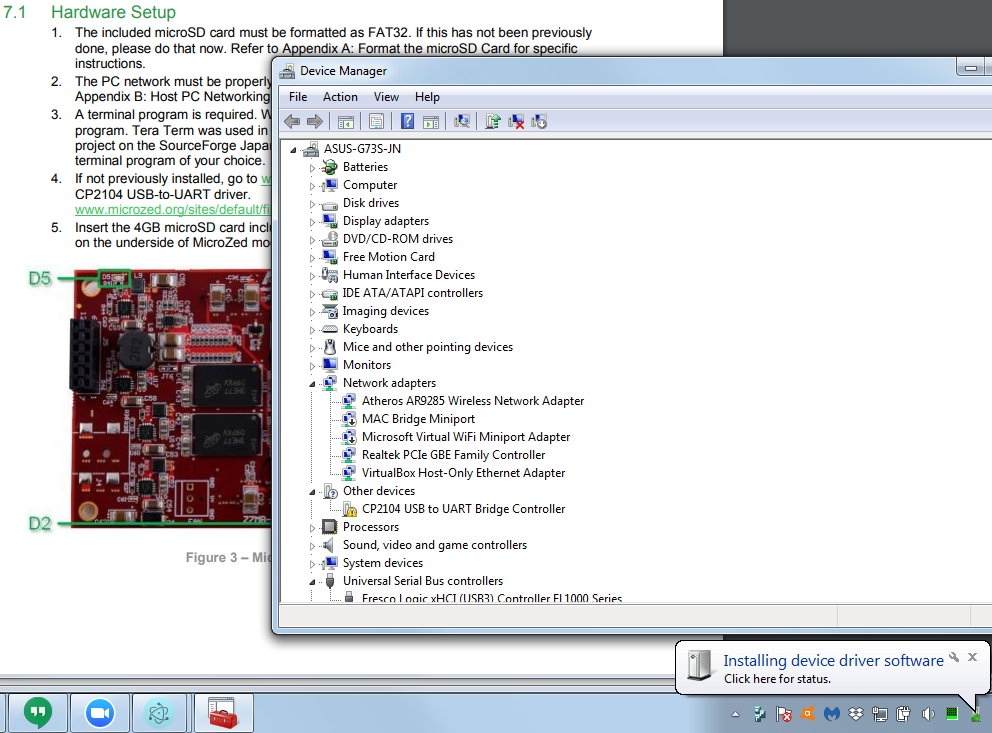Toggle the Show/Hide Console Tree toolbar icon
The width and height of the screenshot is (992, 733).
tap(345, 121)
